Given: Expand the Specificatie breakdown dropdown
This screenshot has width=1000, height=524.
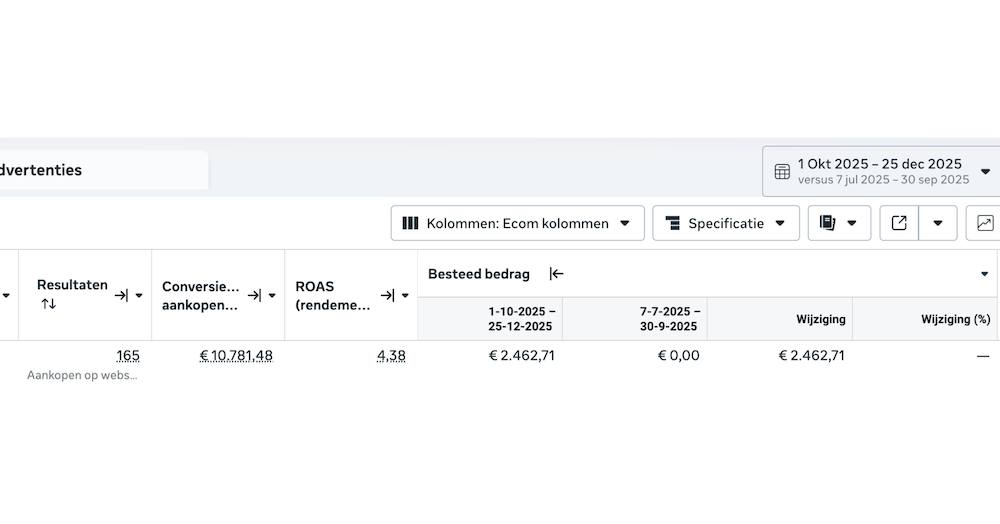Looking at the screenshot, I should tap(725, 223).
